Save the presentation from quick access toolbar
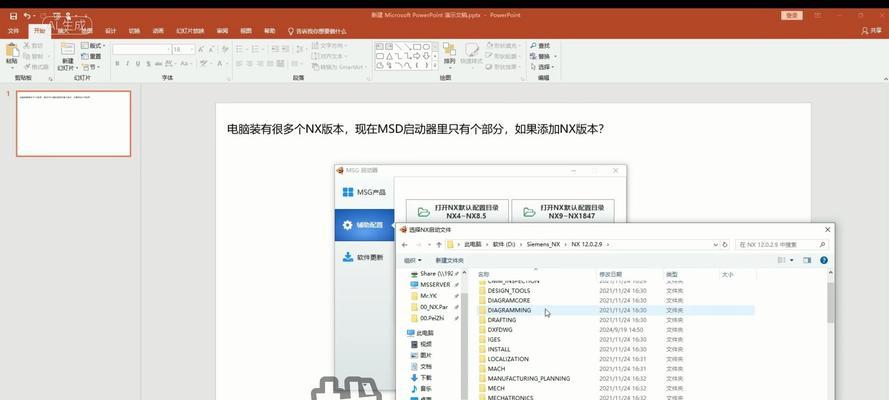 [13, 16]
